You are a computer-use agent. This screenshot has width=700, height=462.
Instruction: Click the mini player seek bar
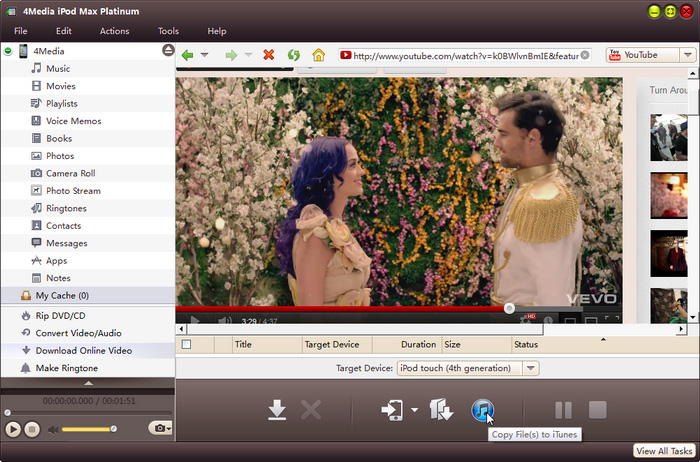88,412
